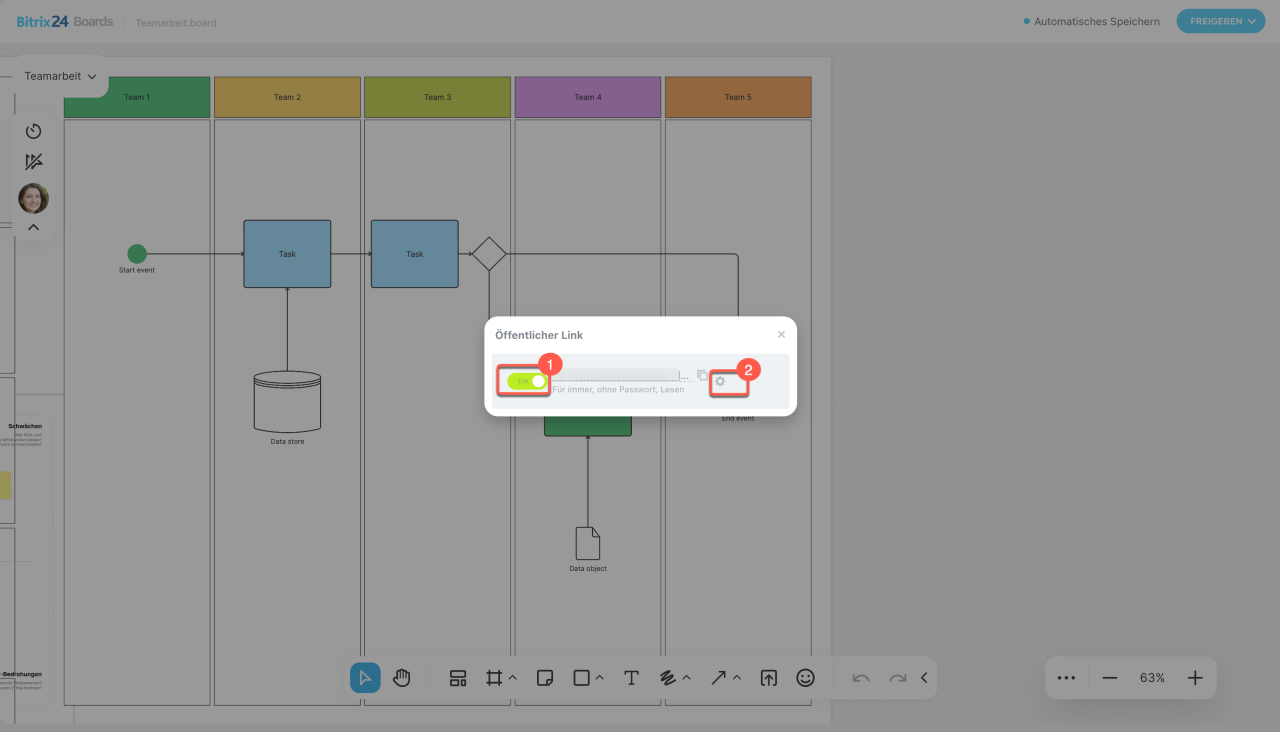Image resolution: width=1280 pixels, height=732 pixels.
Task: Undo the last board action
Action: coord(861,678)
